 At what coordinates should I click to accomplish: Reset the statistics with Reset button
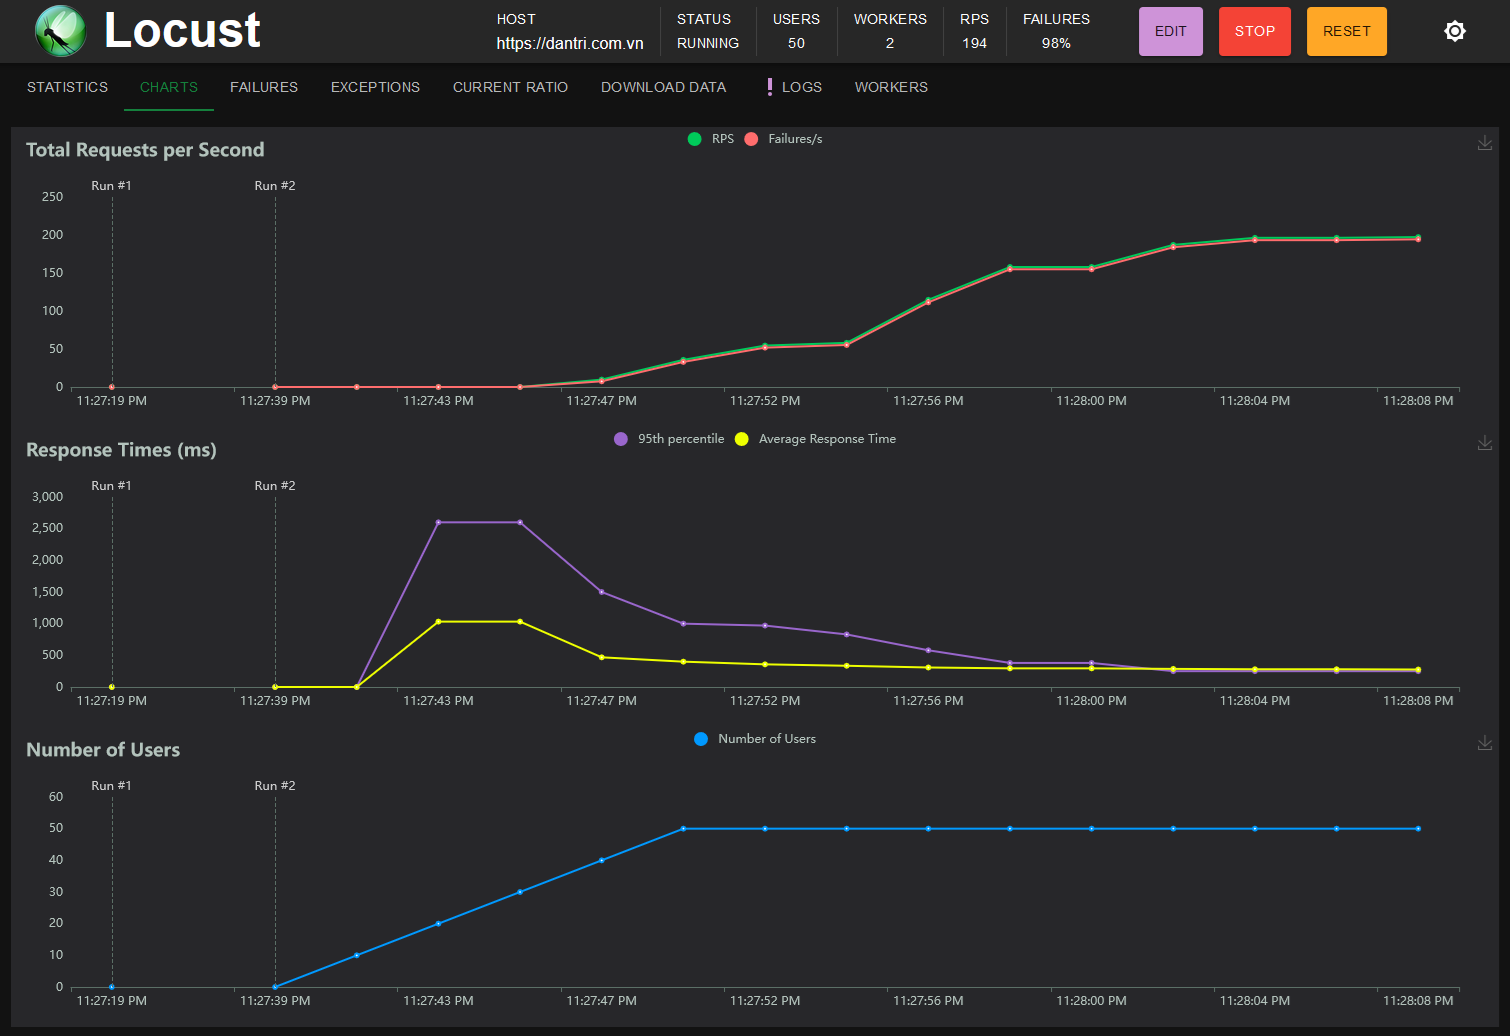point(1347,31)
